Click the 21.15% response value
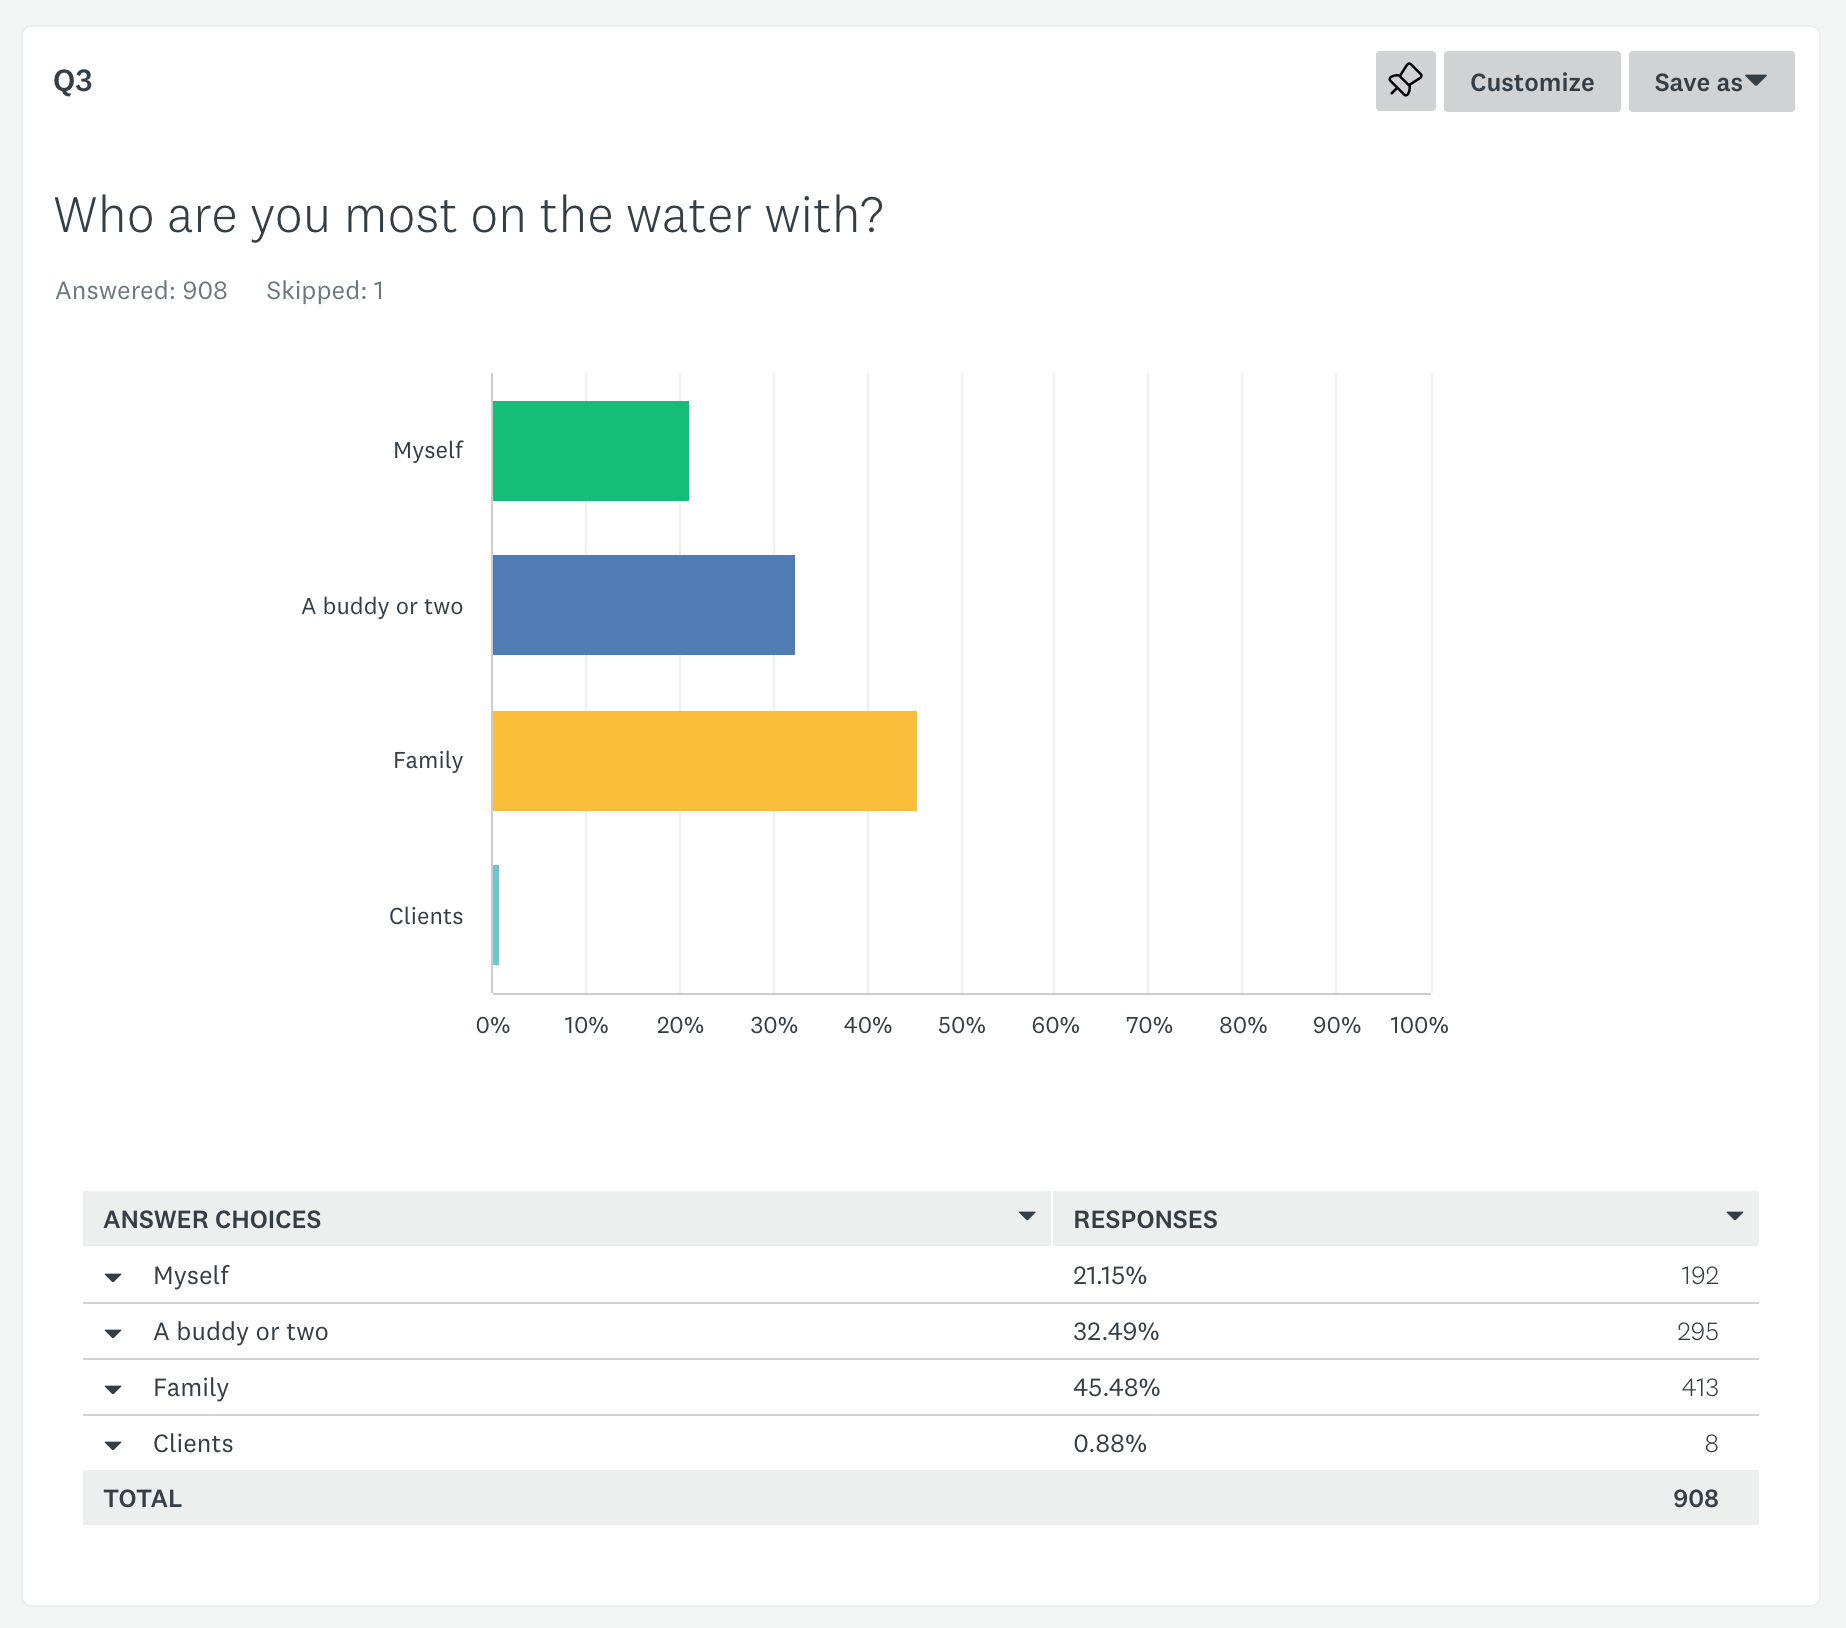Viewport: 1846px width, 1628px height. [x=1110, y=1276]
